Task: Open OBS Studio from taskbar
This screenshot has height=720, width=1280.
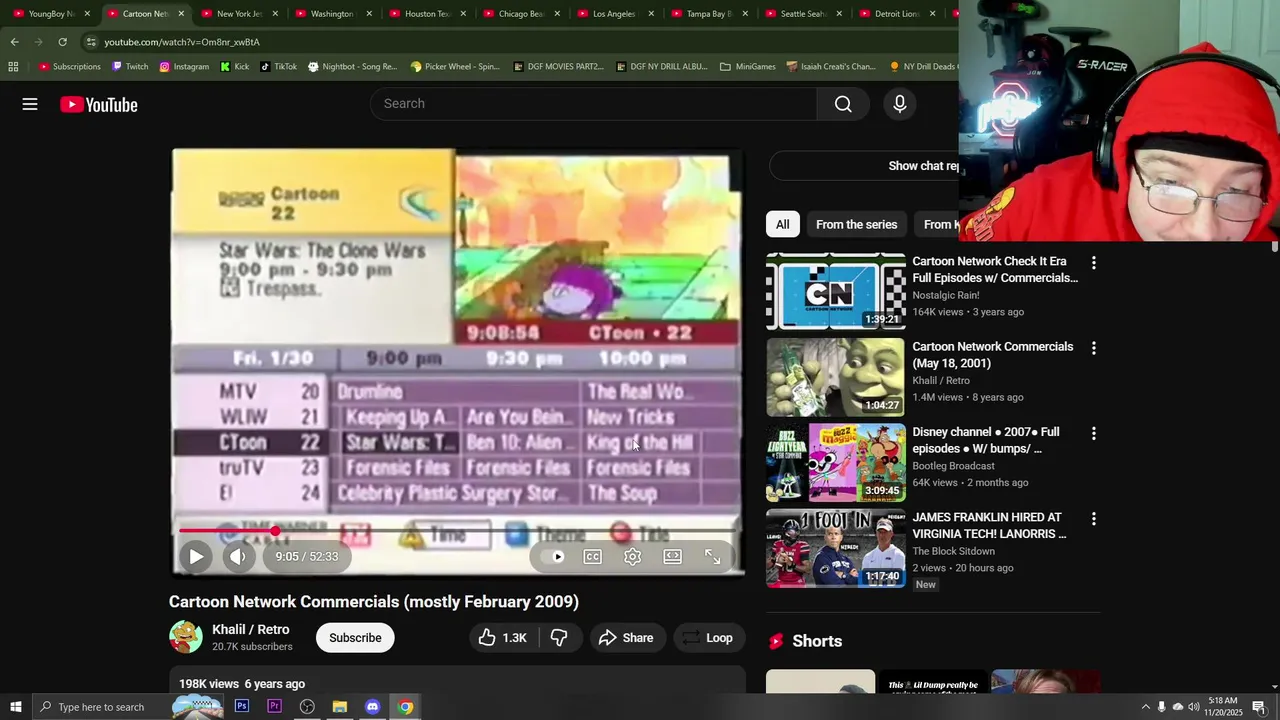Action: (307, 707)
